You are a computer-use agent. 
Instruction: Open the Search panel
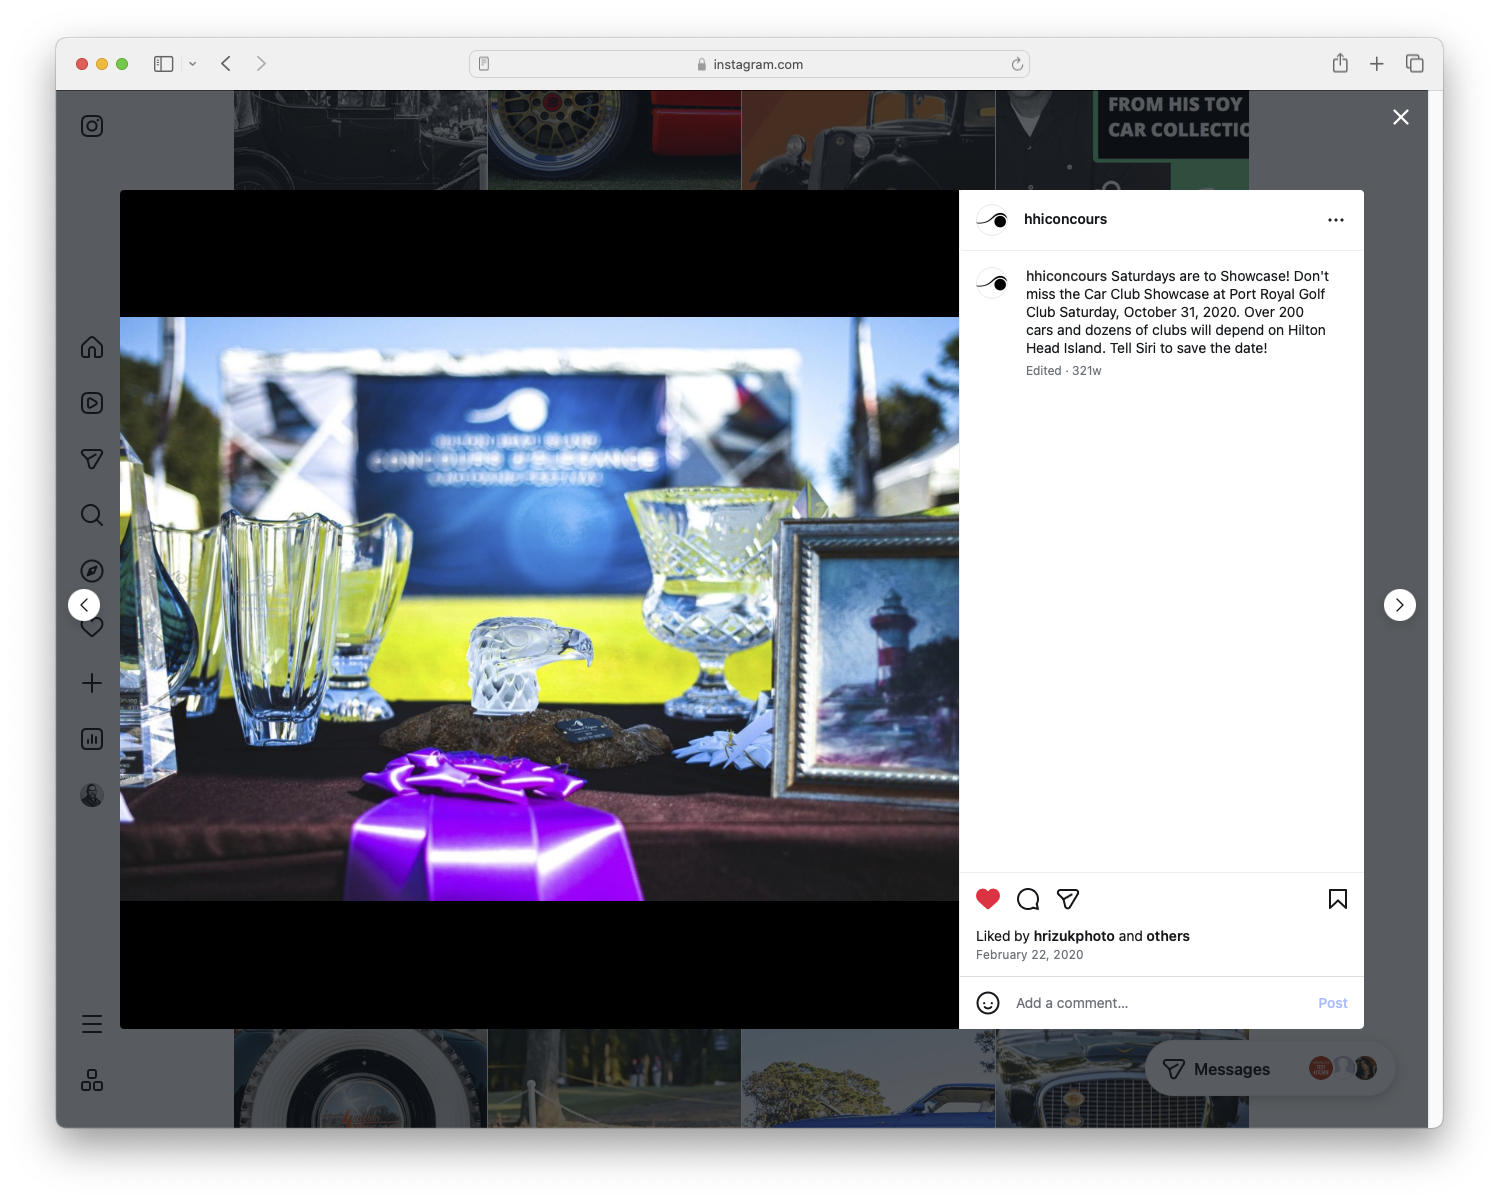[x=91, y=515]
